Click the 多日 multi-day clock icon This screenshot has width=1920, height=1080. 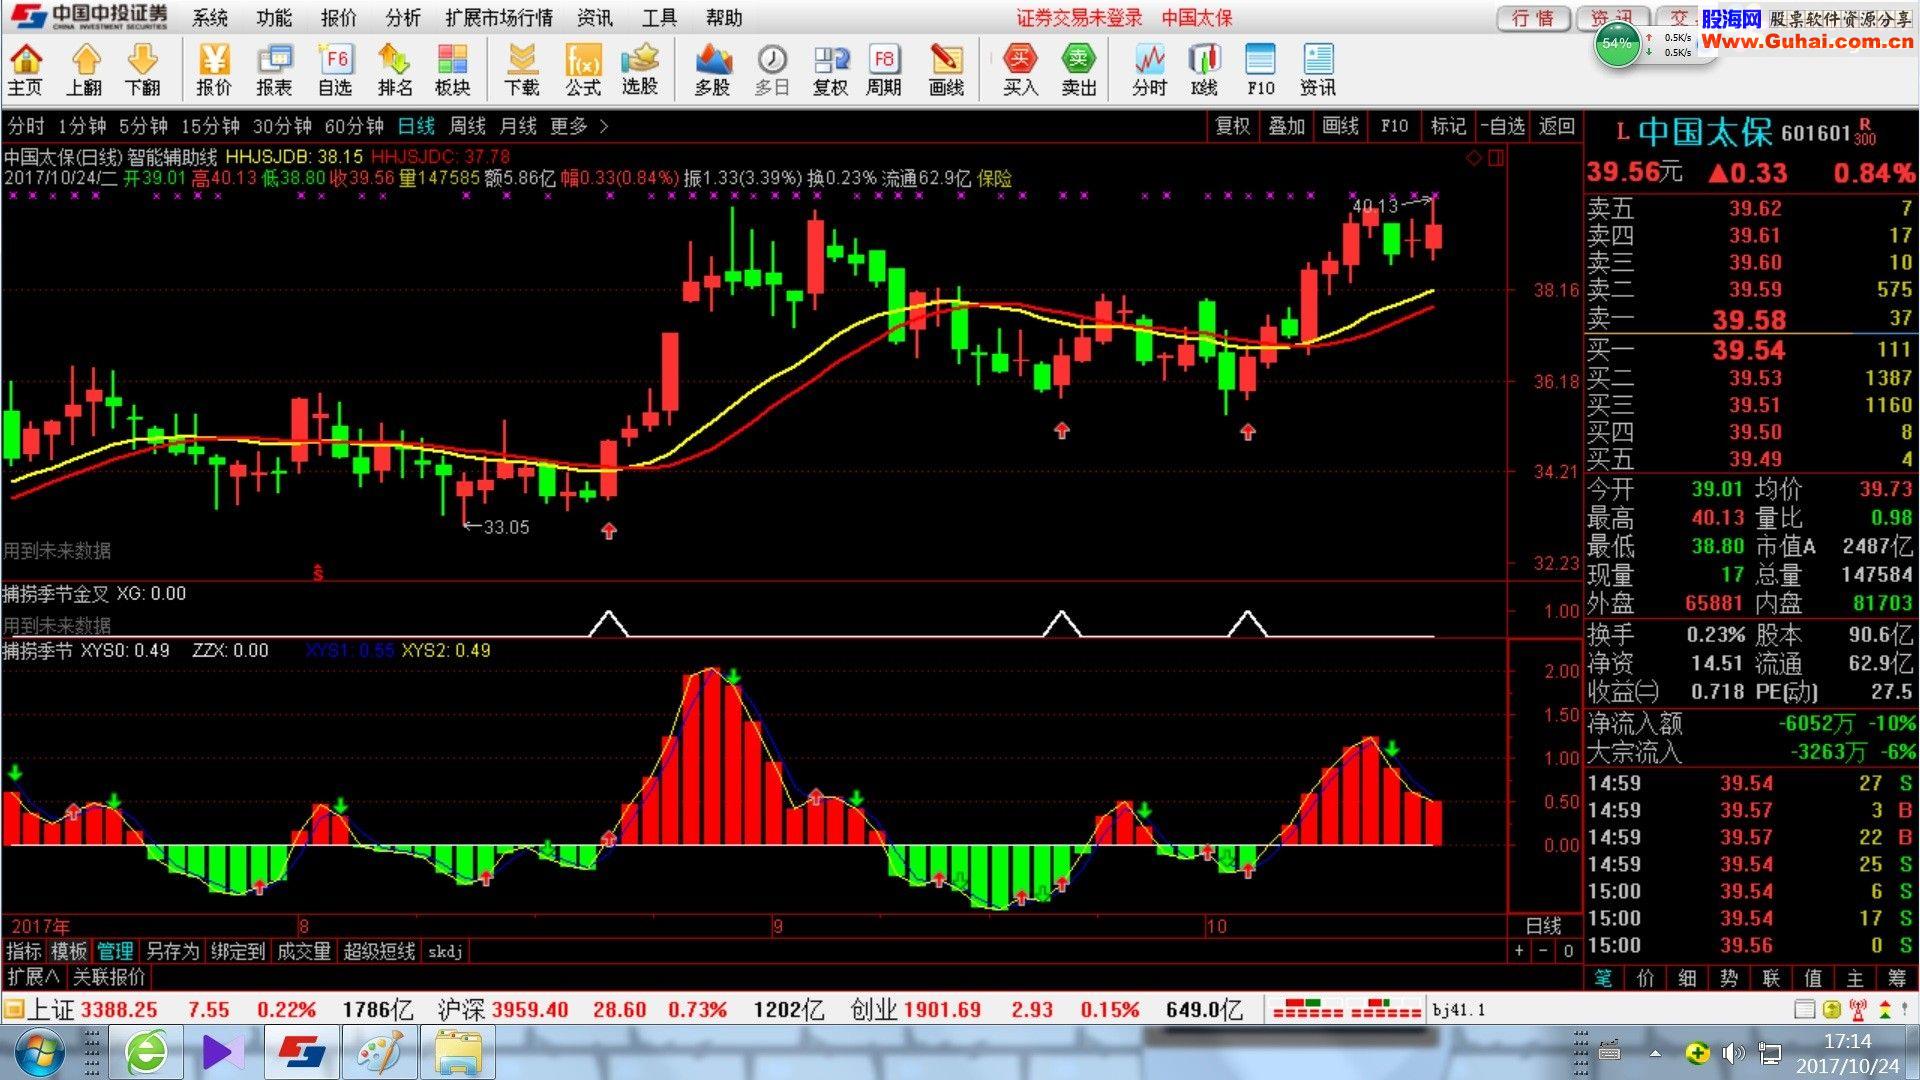coord(772,70)
